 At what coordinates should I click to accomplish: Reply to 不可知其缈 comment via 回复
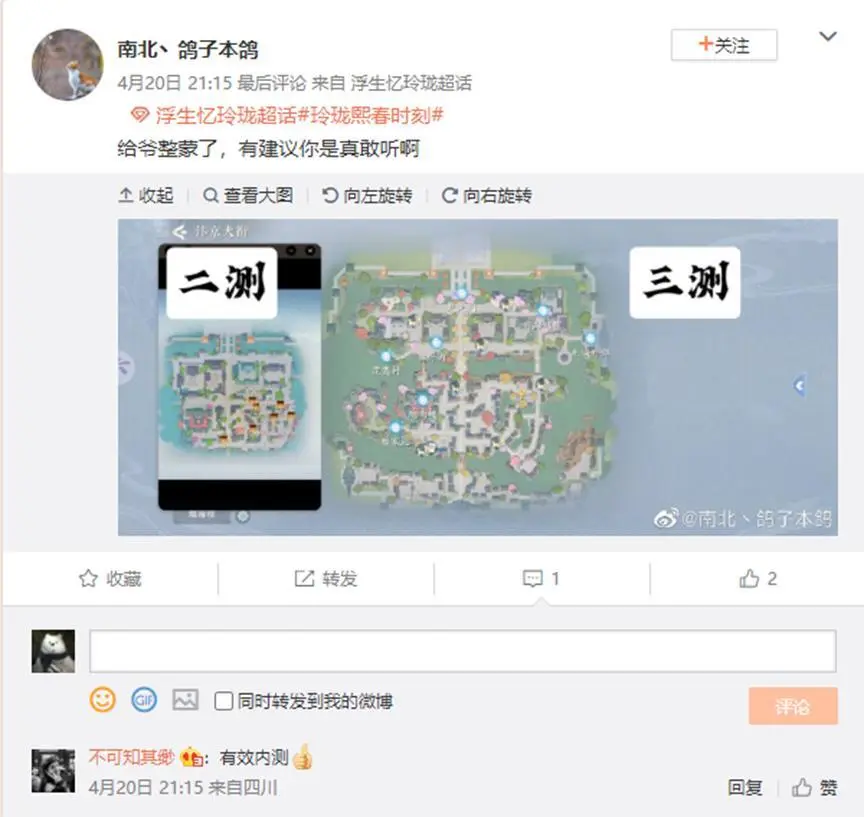point(745,787)
